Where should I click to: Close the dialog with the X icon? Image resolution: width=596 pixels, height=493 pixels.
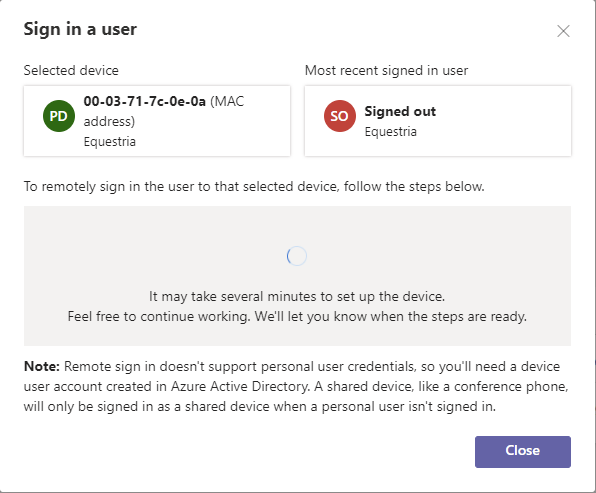pos(563,31)
